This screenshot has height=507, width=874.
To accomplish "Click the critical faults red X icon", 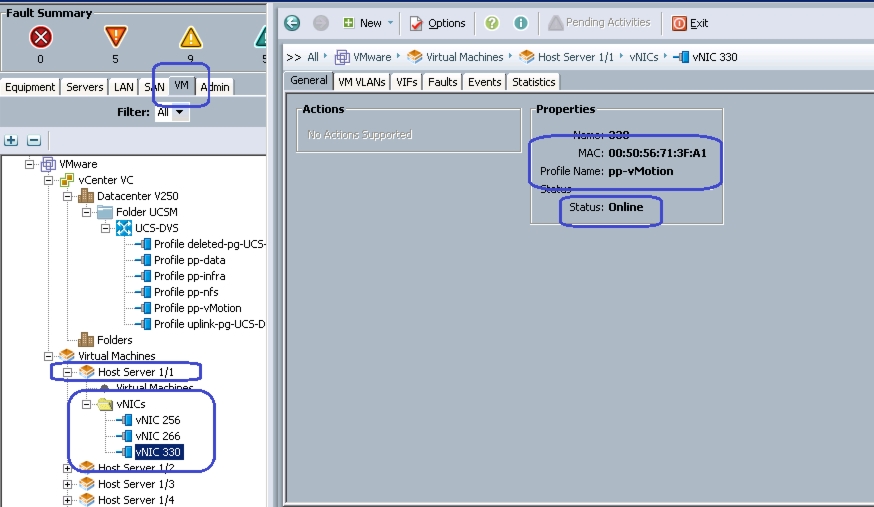I will tap(41, 38).
